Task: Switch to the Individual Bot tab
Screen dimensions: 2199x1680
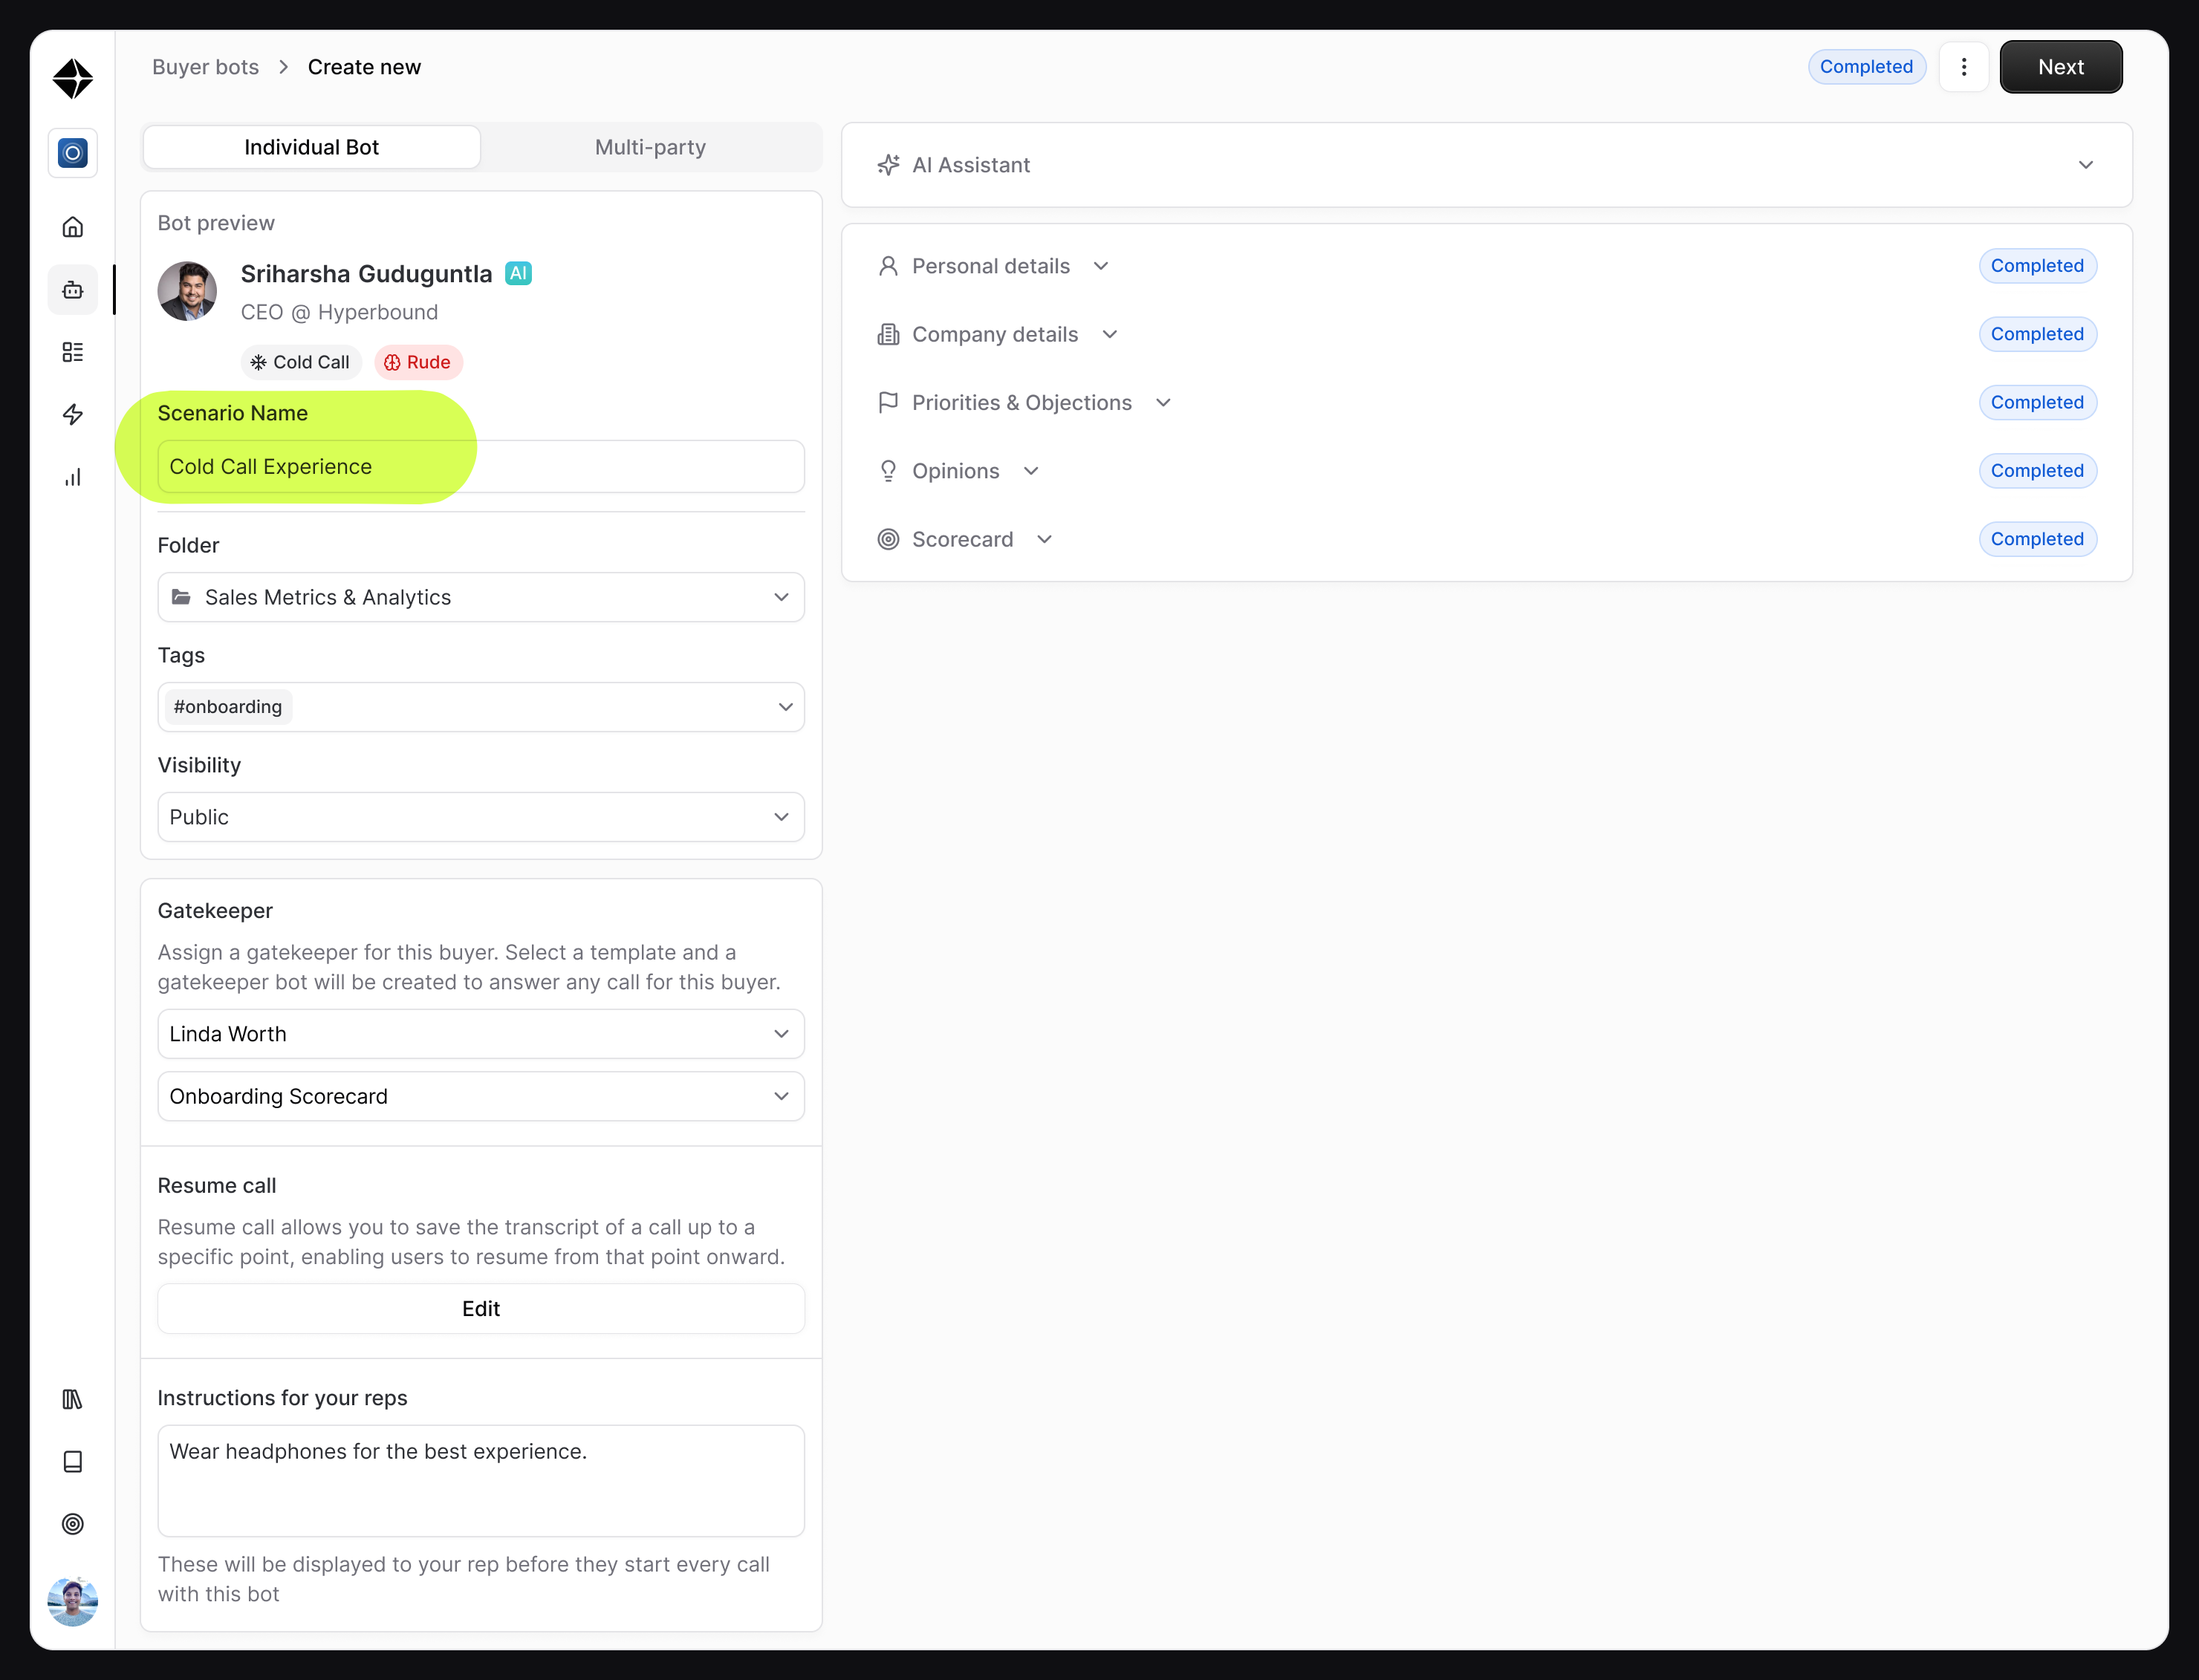Action: click(312, 147)
